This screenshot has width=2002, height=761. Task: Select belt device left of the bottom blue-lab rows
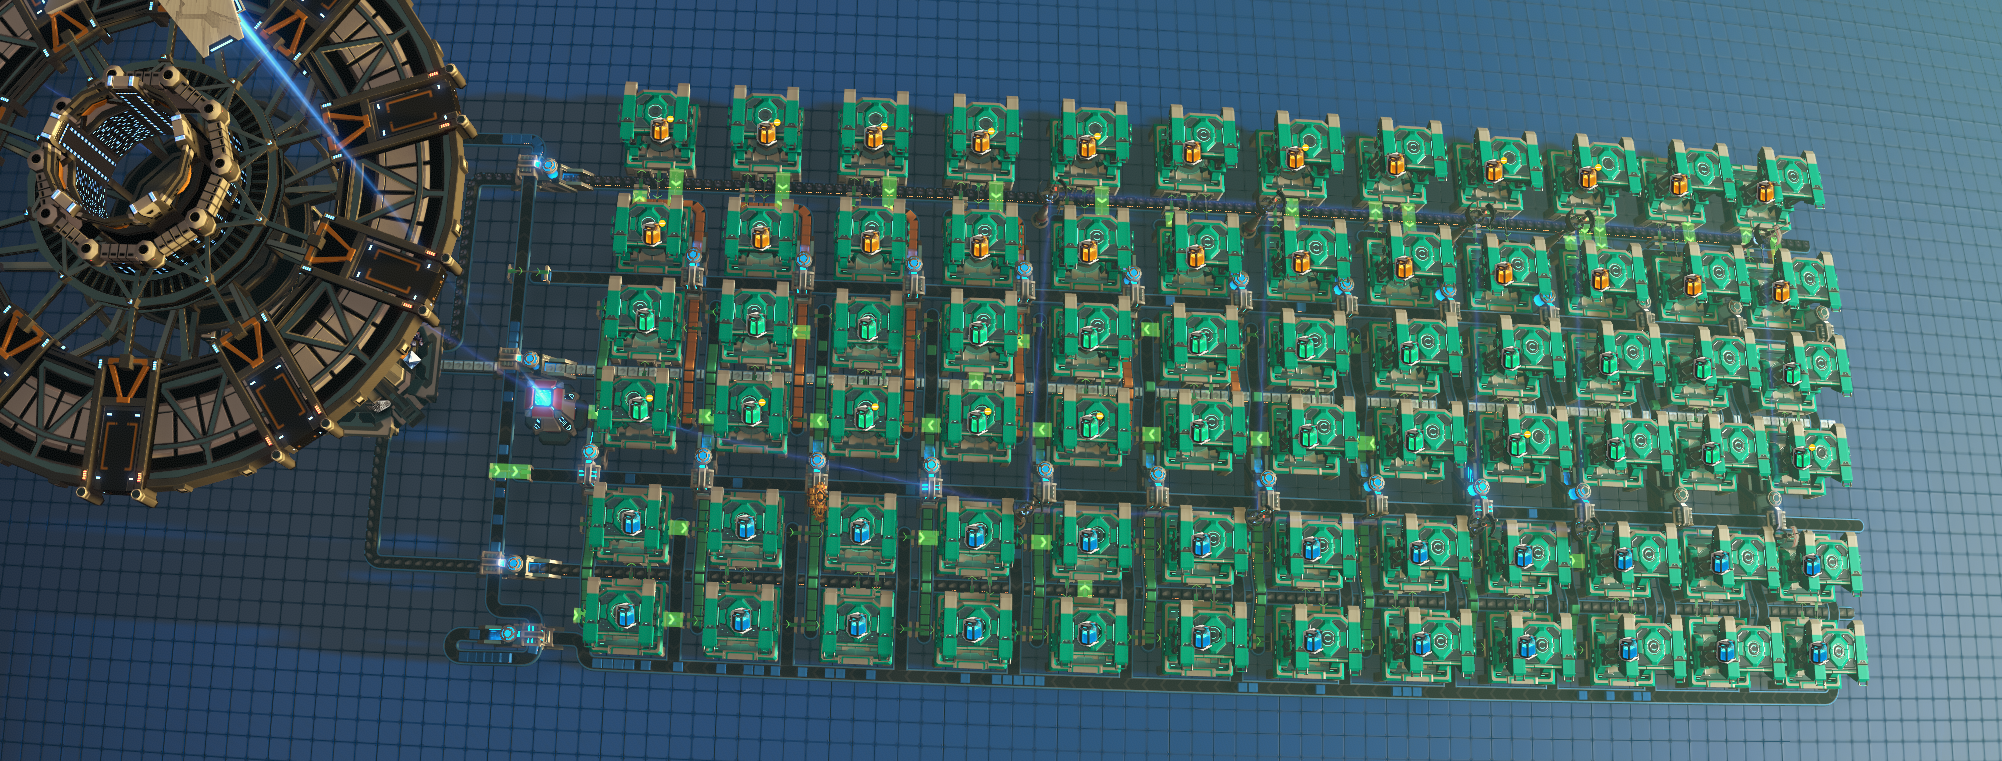click(512, 564)
